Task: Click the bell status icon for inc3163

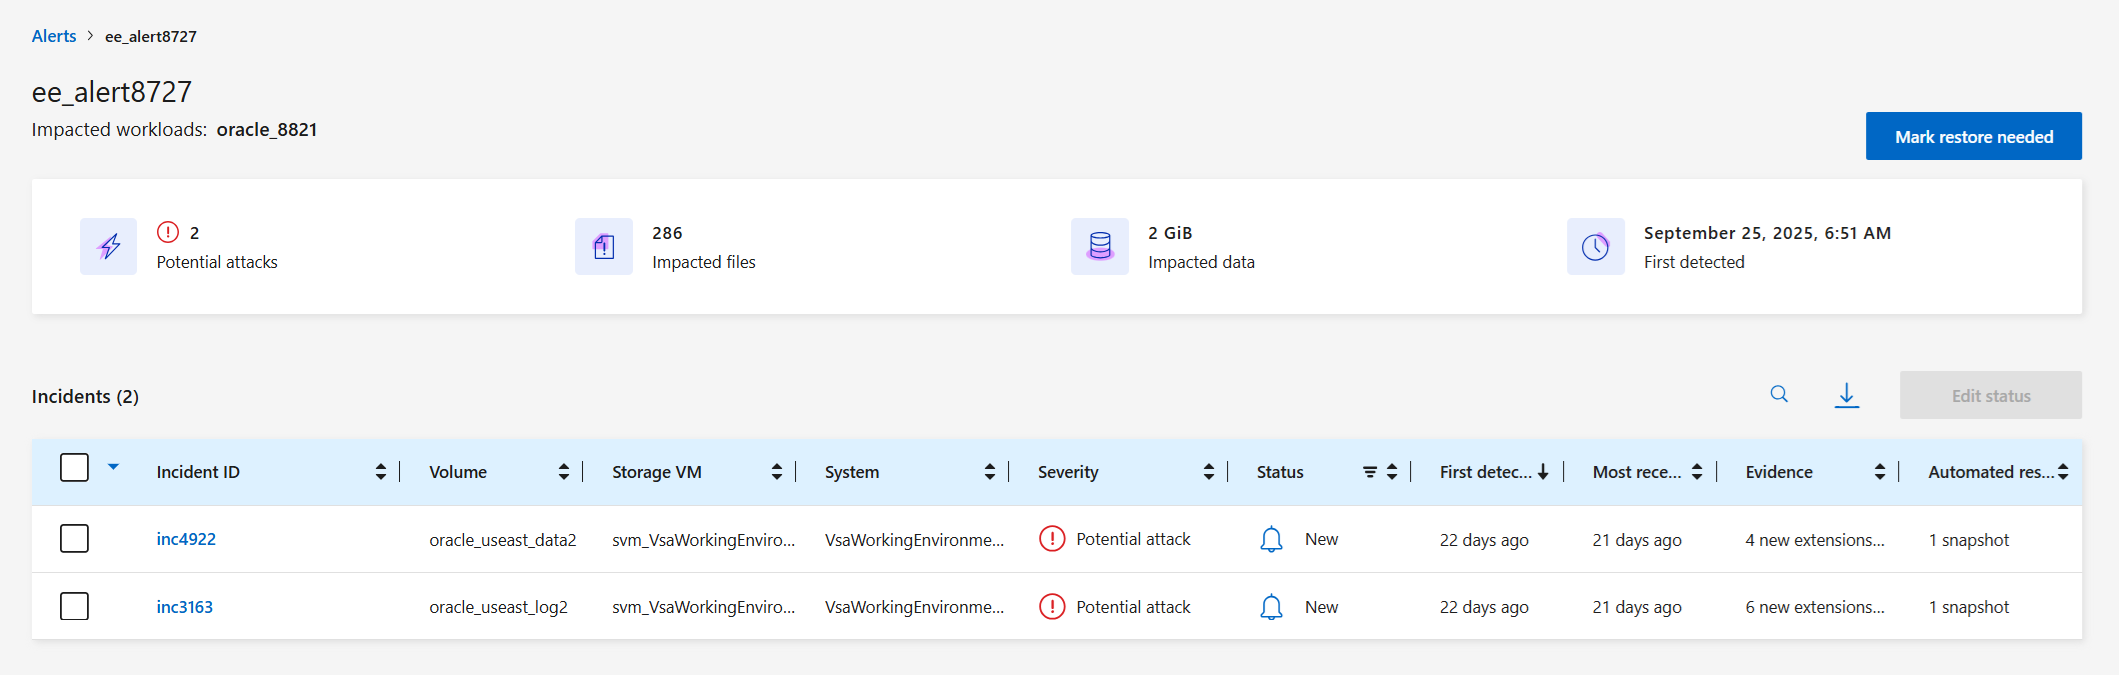Action: 1271,607
